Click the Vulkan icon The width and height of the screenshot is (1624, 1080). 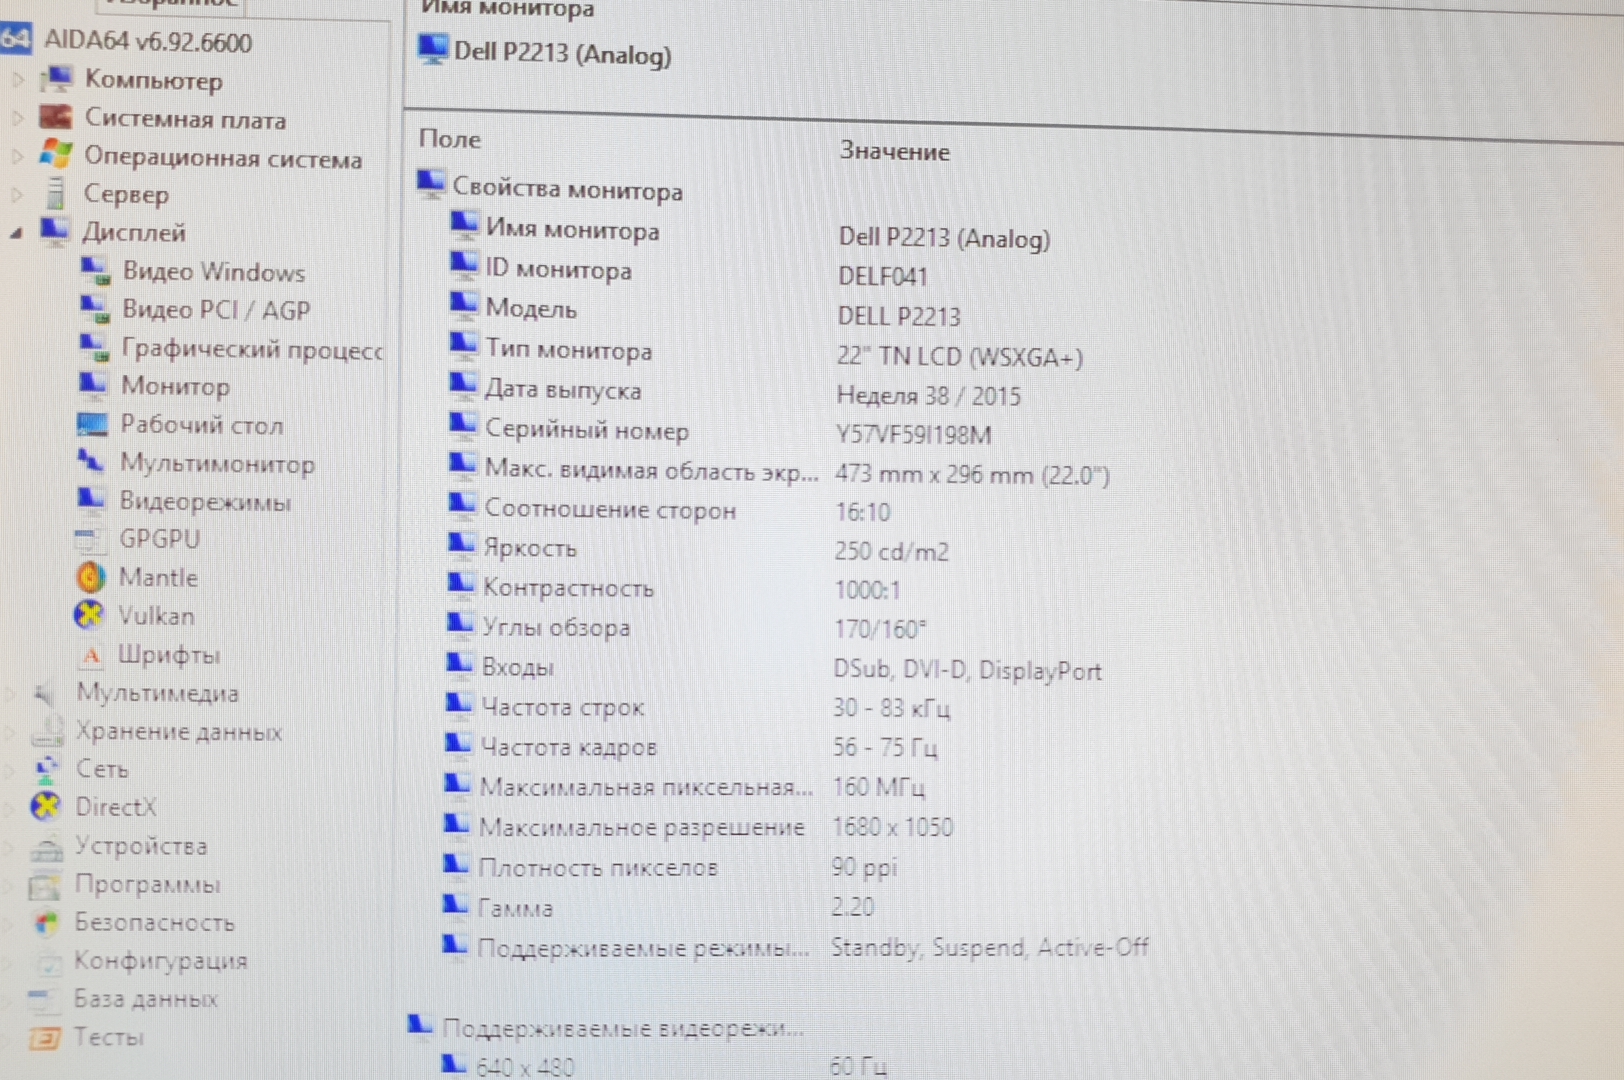click(89, 614)
